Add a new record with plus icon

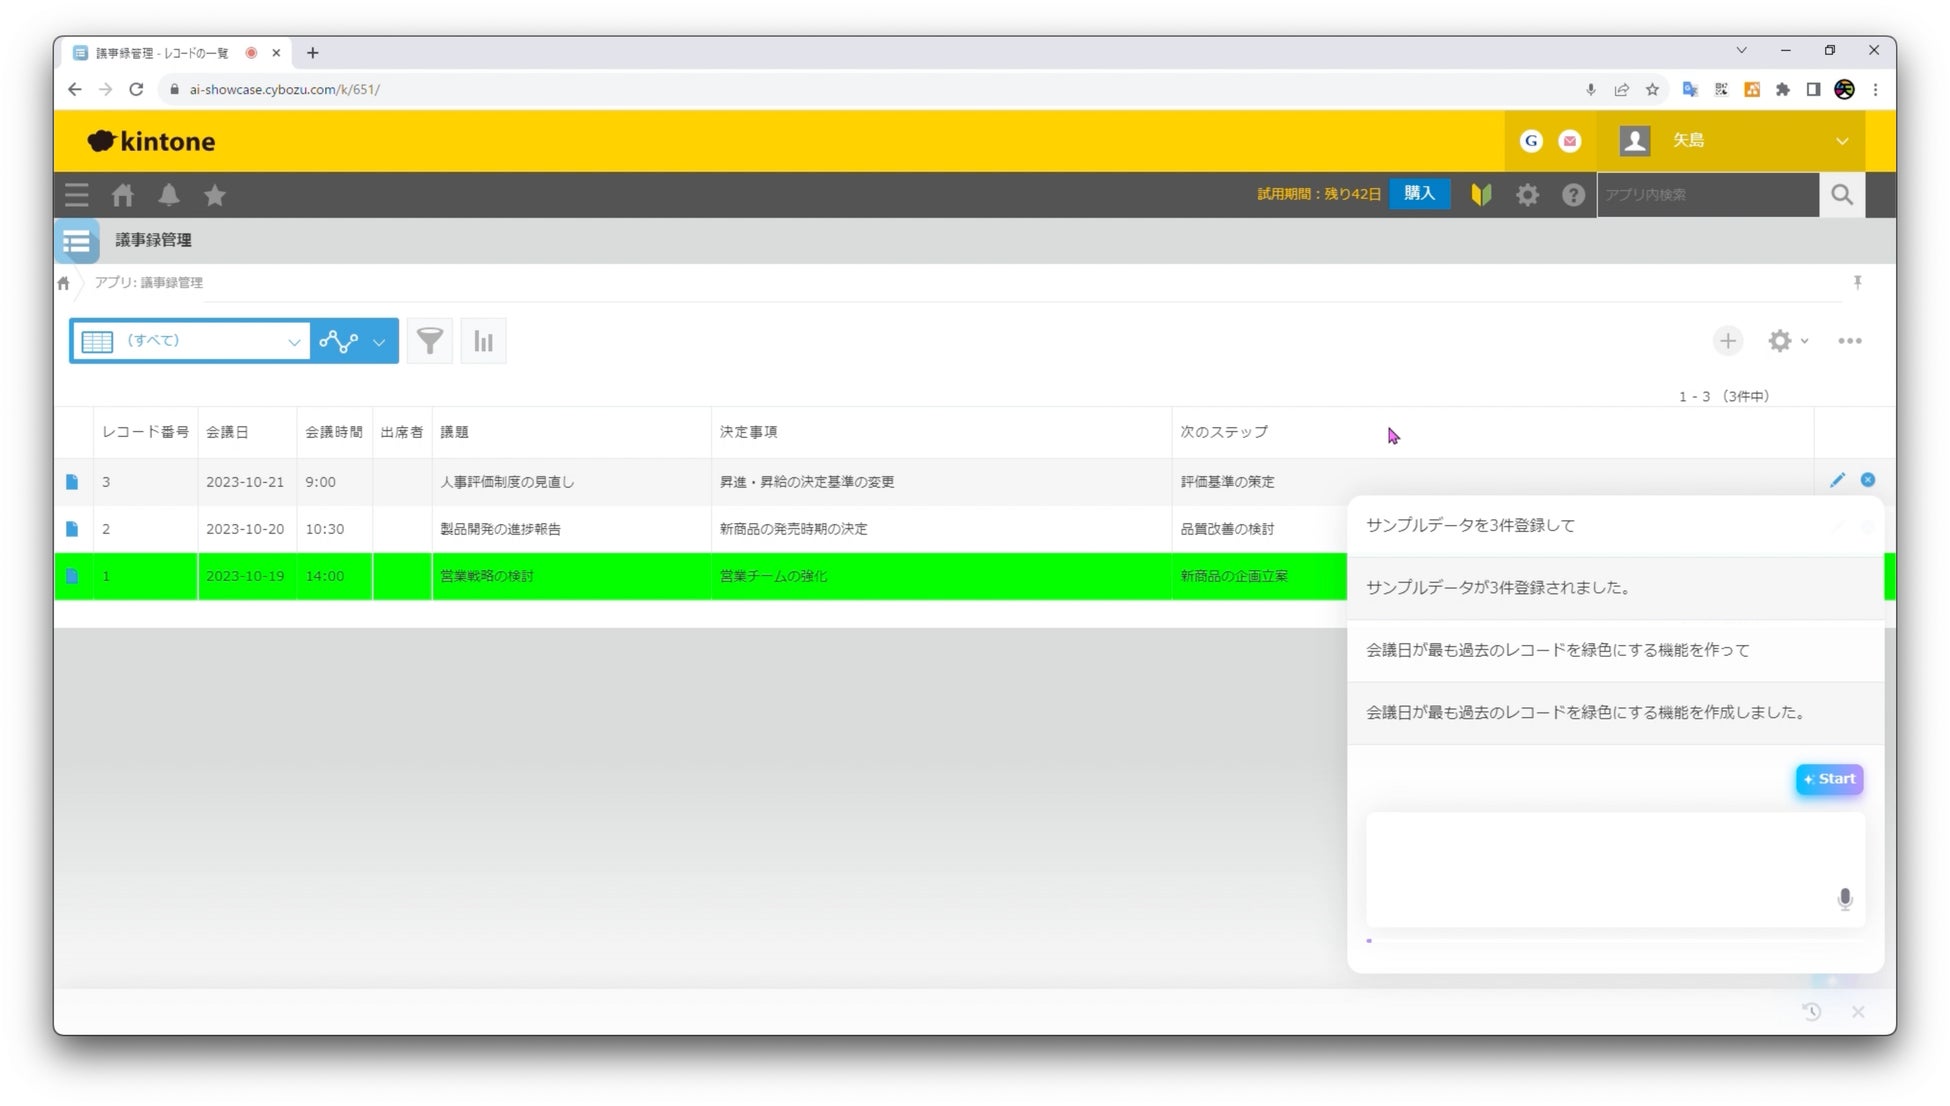tap(1727, 341)
